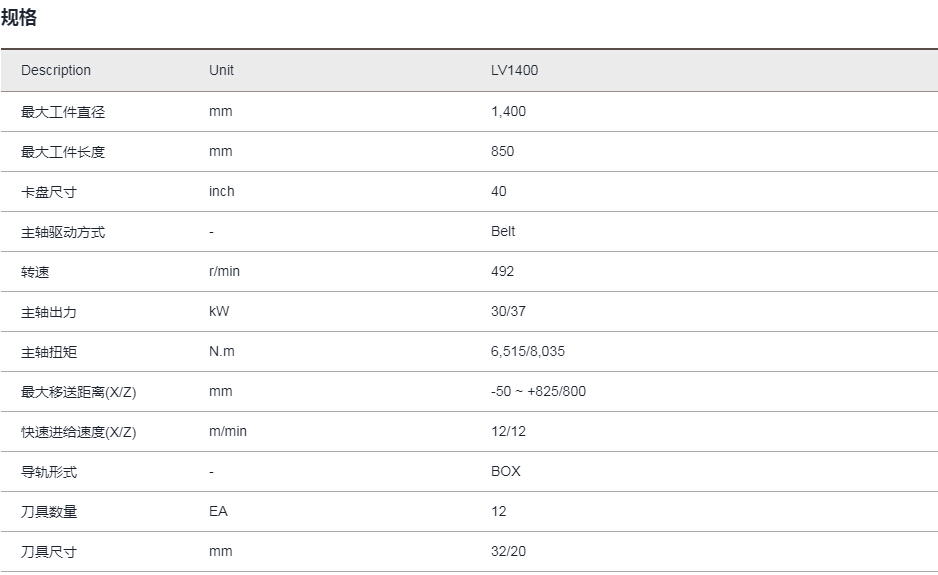Click the 12/12 rapid feed value
938x575 pixels.
tap(507, 432)
